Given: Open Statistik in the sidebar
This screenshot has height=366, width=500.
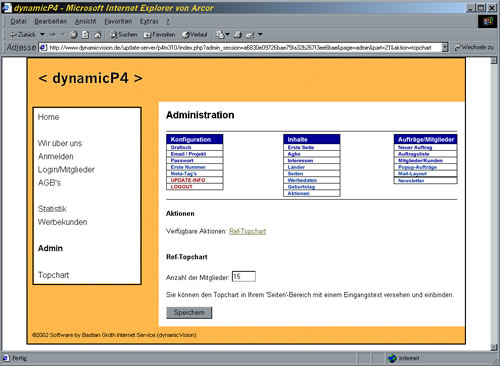Looking at the screenshot, I should (52, 209).
